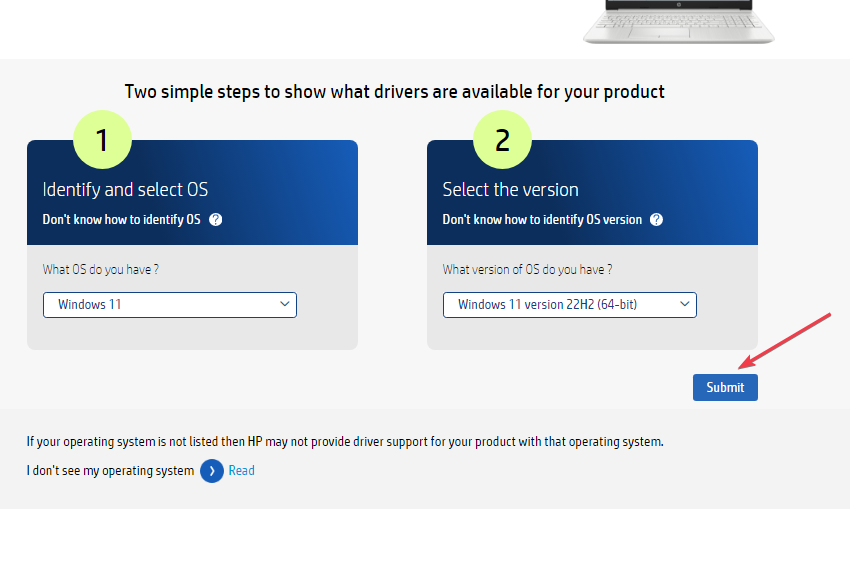Click the Select the version heading
The height and width of the screenshot is (581, 850).
pos(511,190)
